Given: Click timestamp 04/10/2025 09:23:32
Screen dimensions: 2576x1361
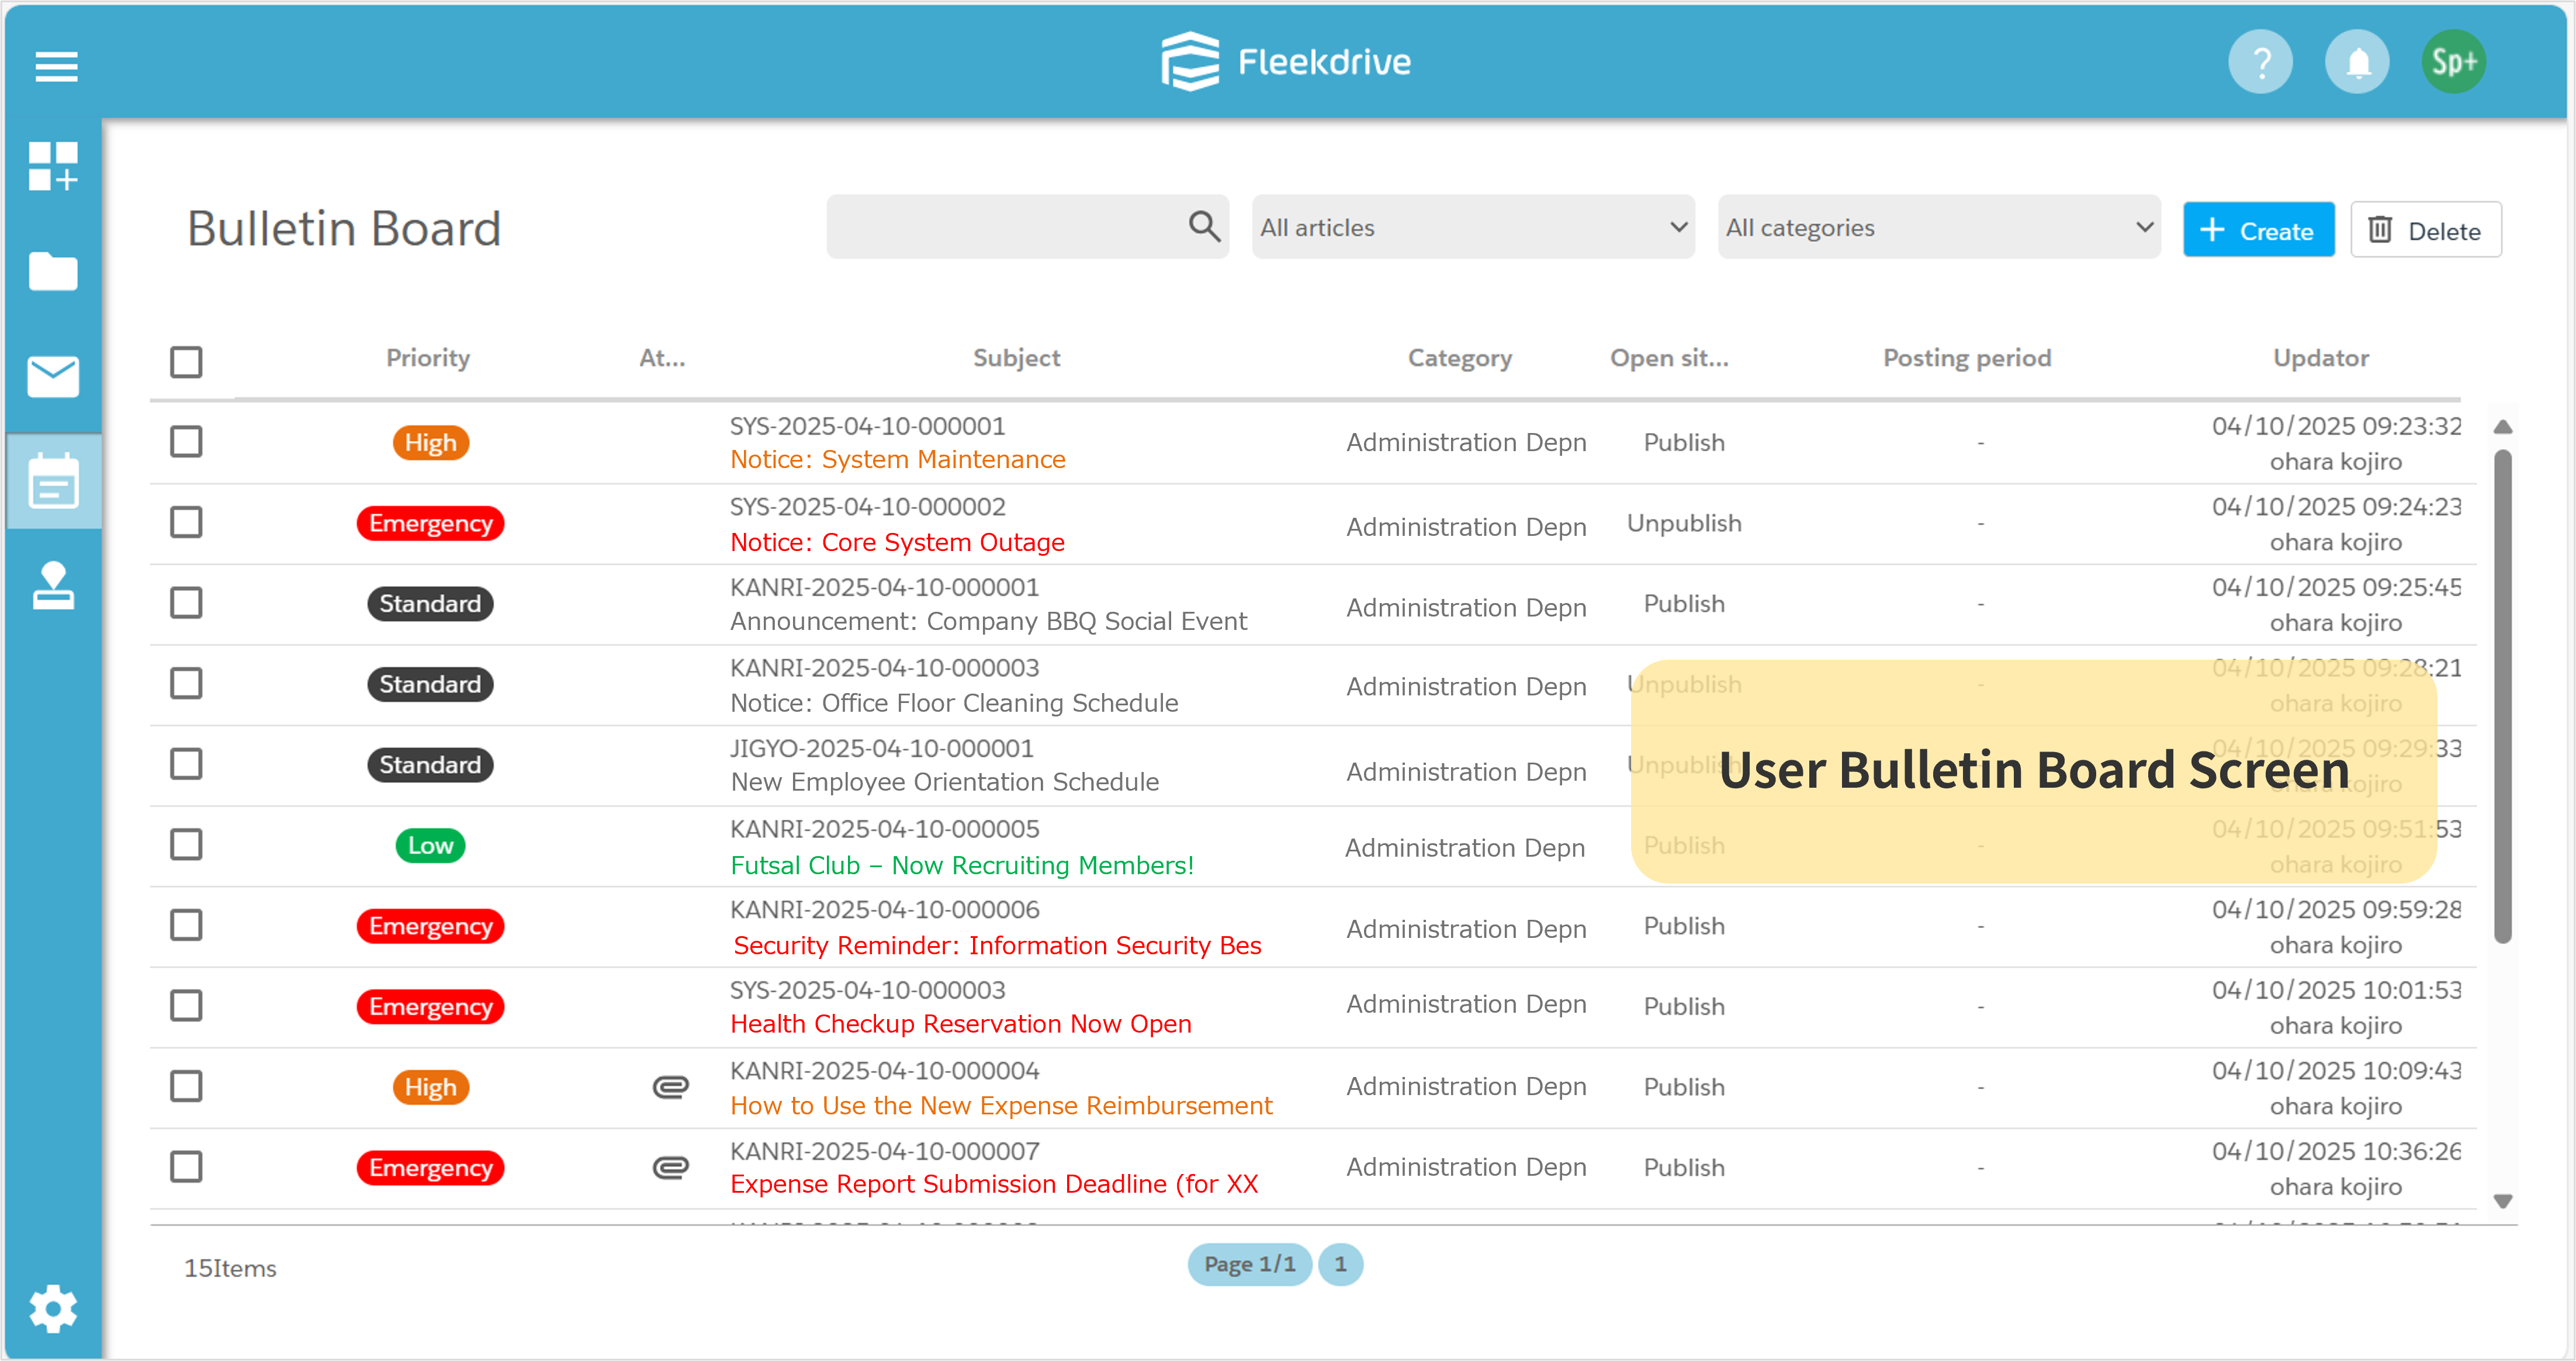Looking at the screenshot, I should coord(2336,427).
